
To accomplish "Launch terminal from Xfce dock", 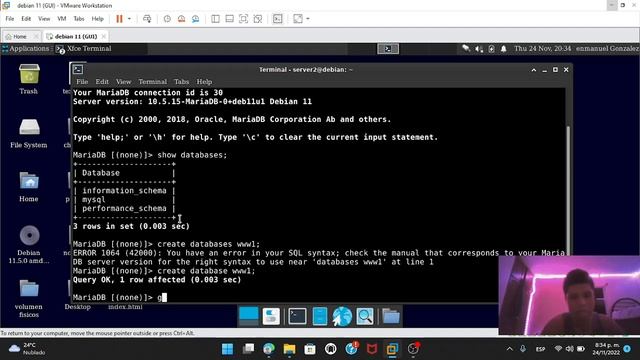I will click(x=297, y=316).
